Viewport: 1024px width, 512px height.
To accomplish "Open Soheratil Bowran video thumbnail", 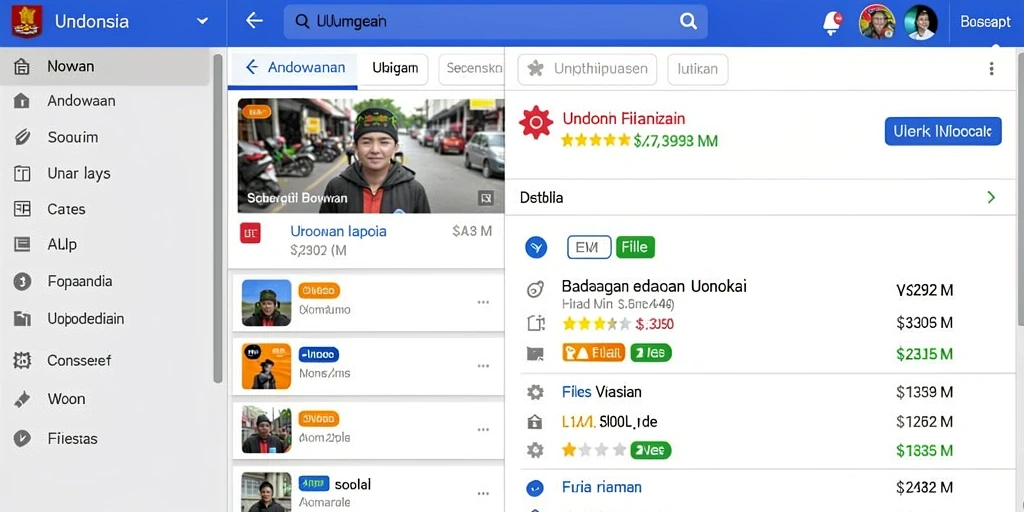I will coord(370,155).
